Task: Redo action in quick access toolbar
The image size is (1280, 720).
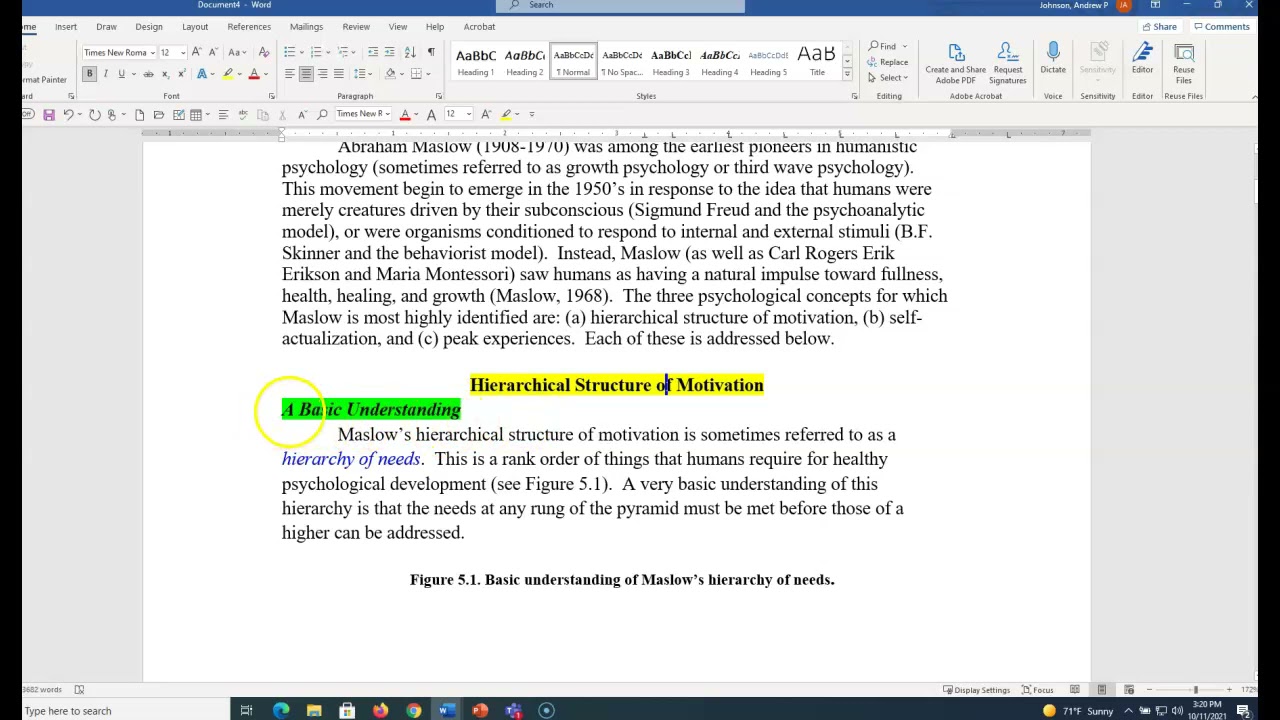Action: pyautogui.click(x=94, y=115)
